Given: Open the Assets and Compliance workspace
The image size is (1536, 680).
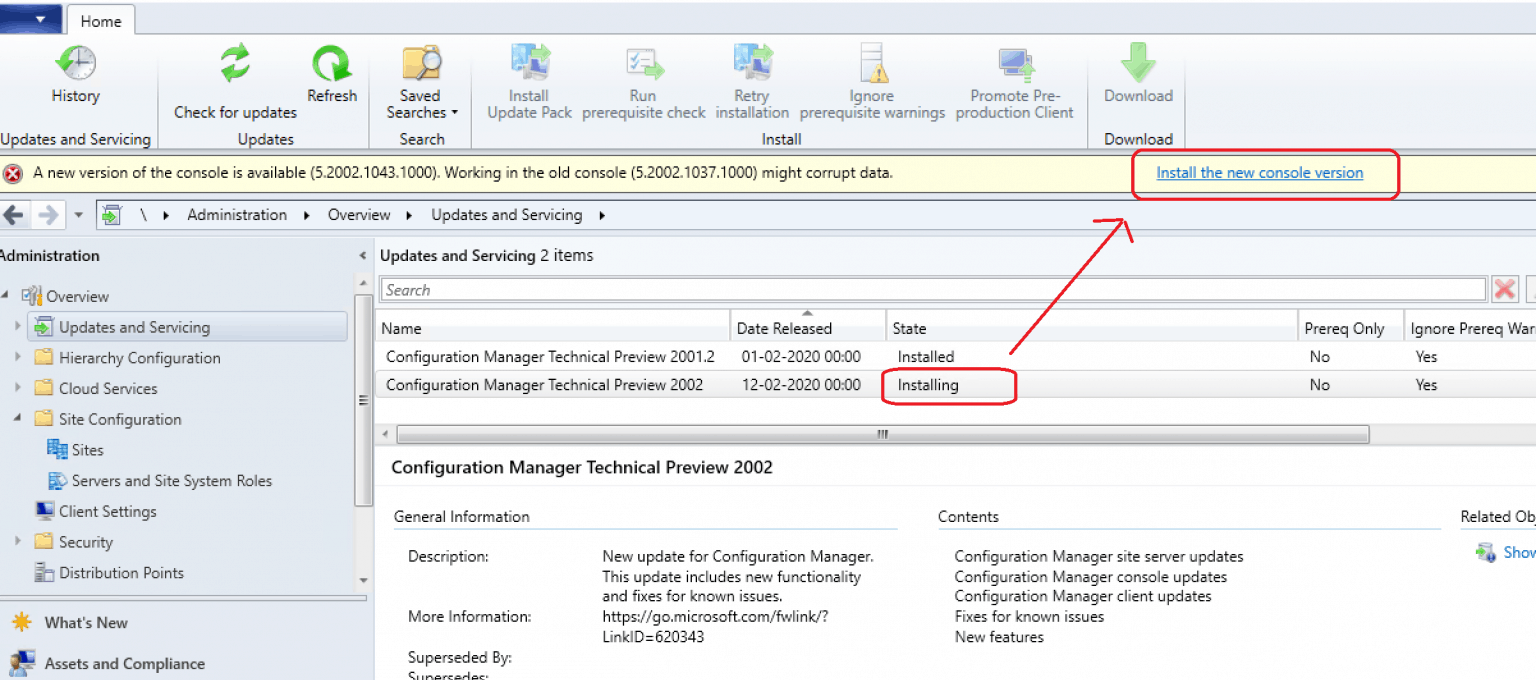Looking at the screenshot, I should pos(124,663).
